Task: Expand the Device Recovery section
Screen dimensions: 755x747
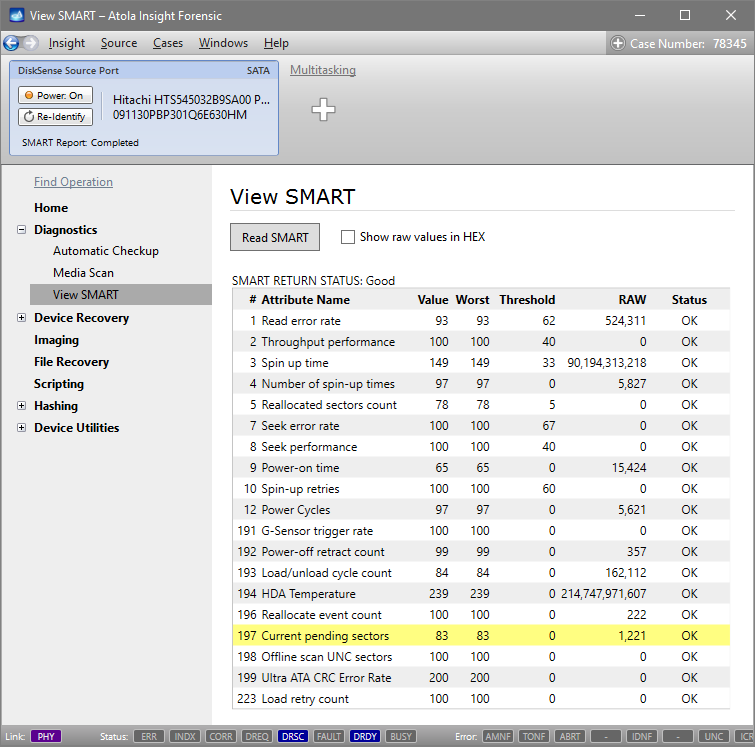Action: coord(22,318)
